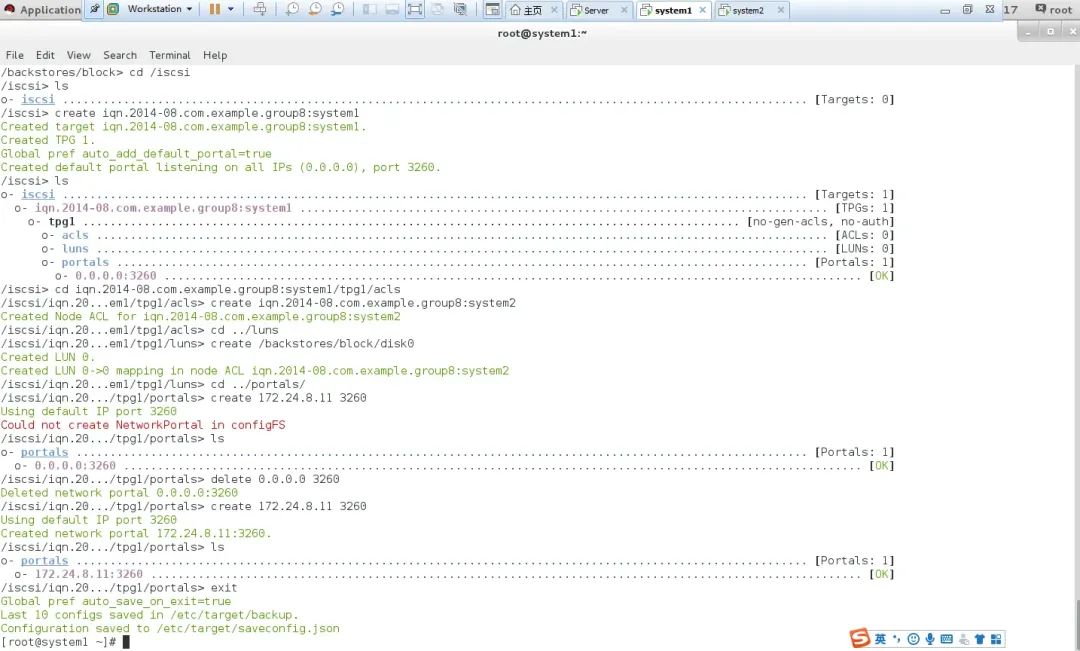Close the Server VM tab
The height and width of the screenshot is (651, 1080).
click(624, 10)
